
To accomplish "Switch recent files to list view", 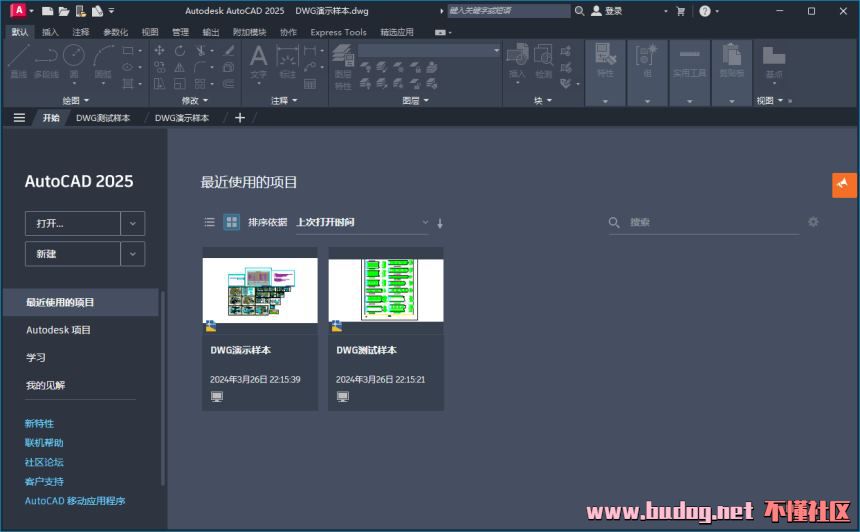I will click(x=209, y=222).
